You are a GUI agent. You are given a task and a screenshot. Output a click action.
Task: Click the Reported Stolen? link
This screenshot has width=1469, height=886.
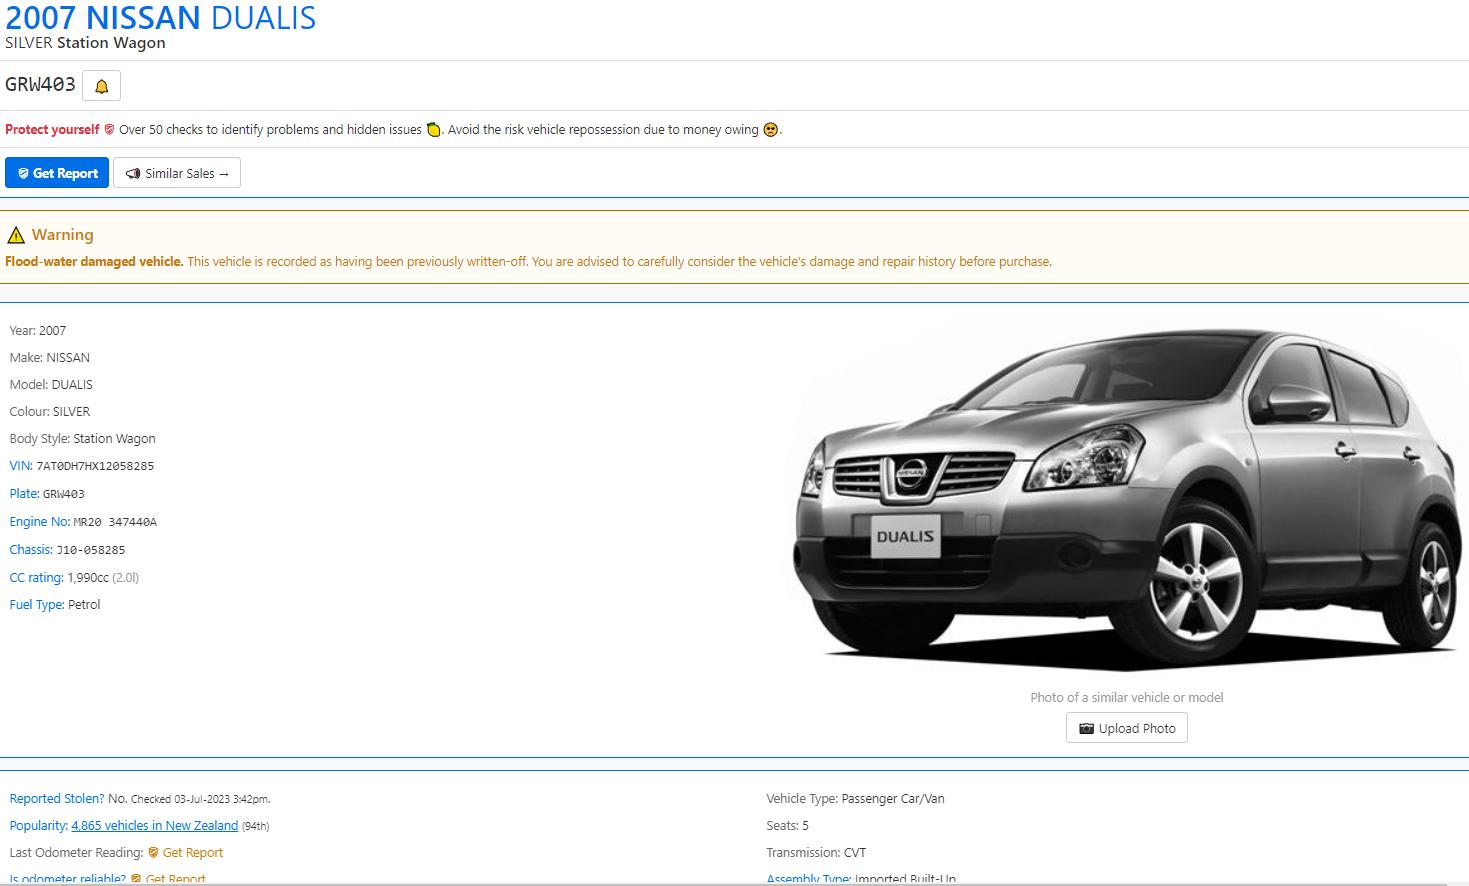pos(57,799)
